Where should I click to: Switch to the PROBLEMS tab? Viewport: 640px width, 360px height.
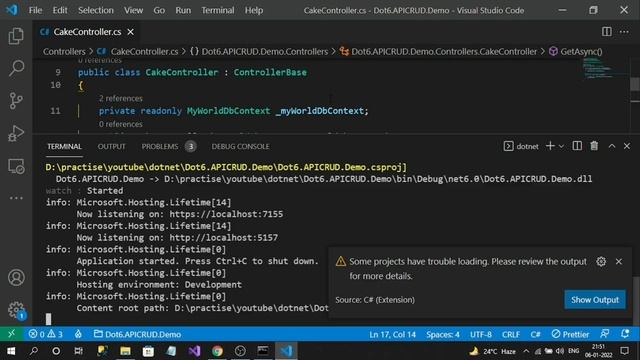(169, 146)
